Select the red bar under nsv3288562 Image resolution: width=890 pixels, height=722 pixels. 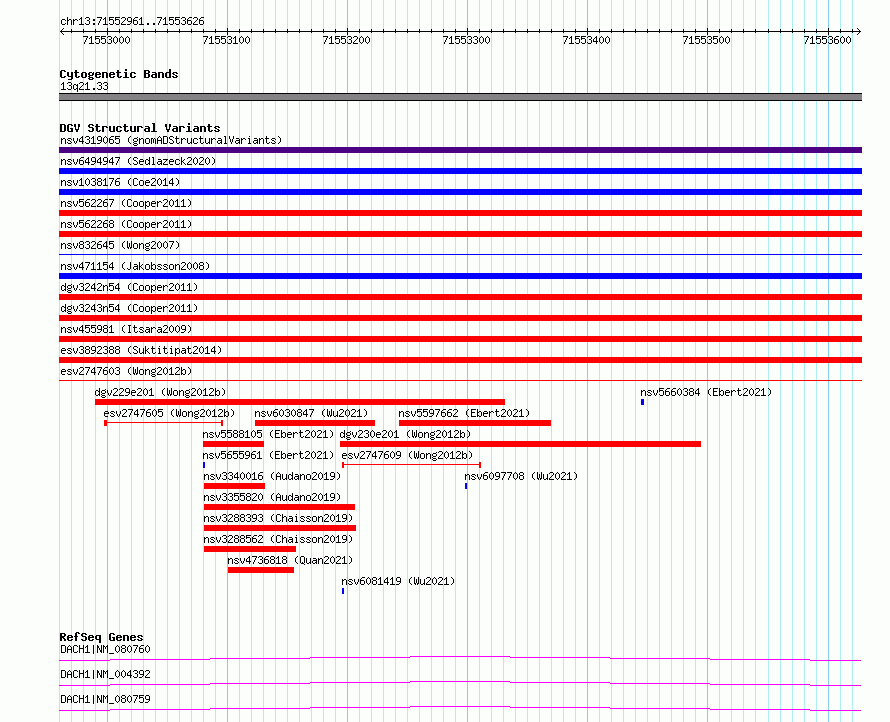[x=250, y=549]
